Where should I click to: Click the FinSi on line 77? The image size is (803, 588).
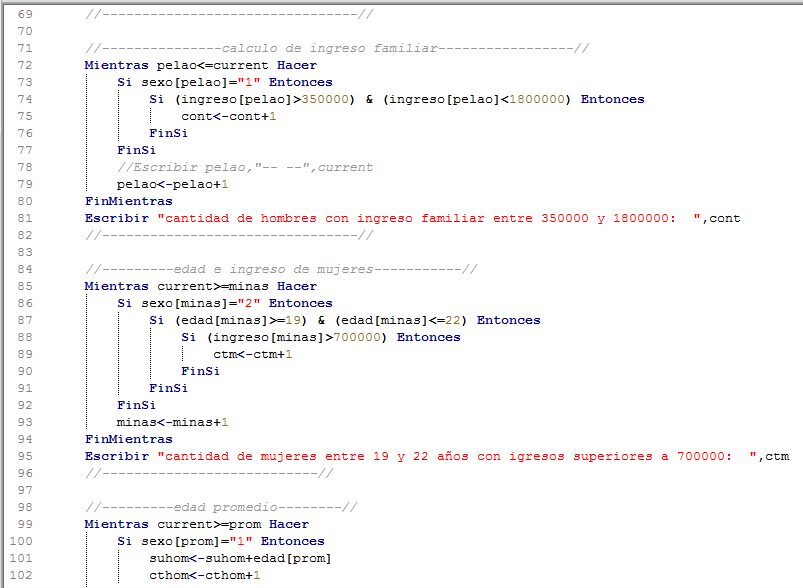click(x=136, y=150)
